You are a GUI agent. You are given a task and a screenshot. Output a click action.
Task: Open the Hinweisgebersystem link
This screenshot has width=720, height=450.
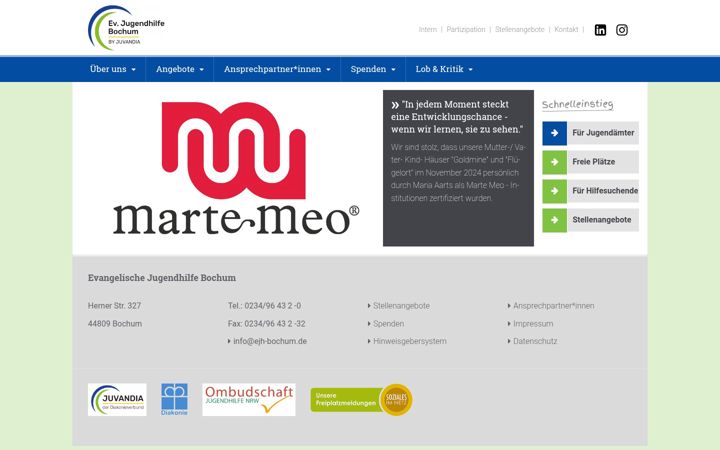(410, 341)
